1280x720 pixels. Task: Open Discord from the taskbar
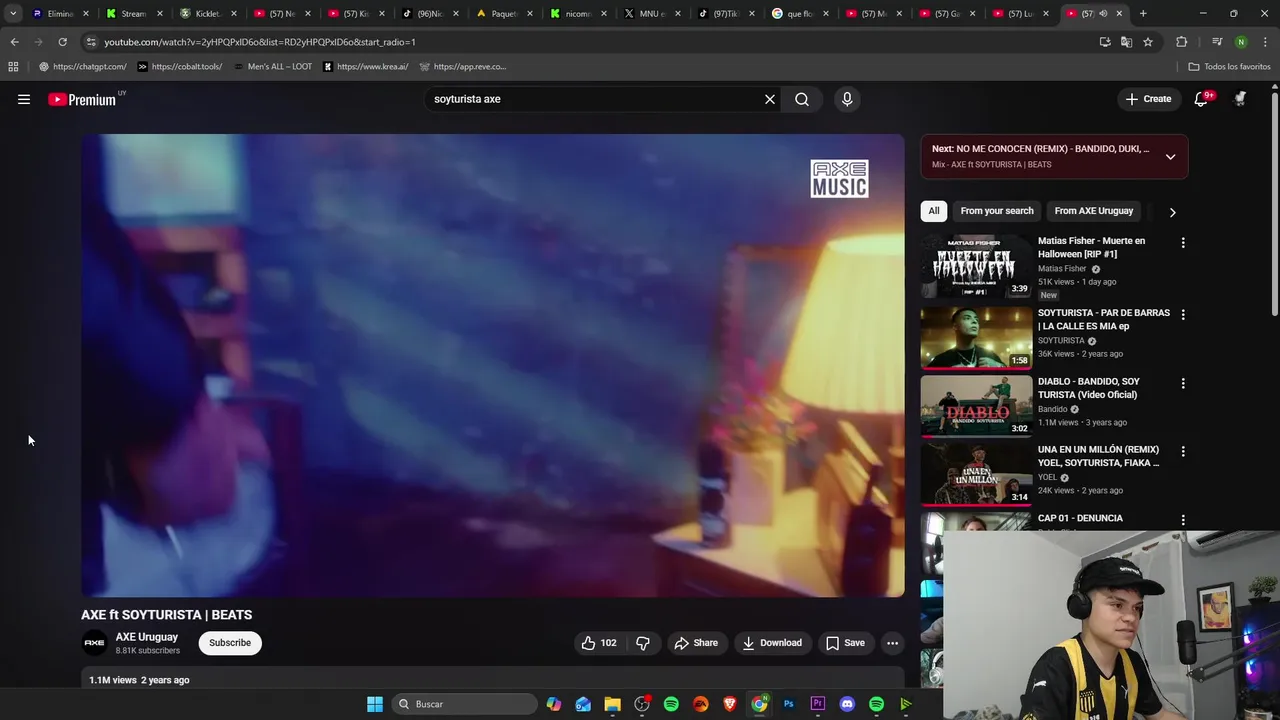[847, 704]
